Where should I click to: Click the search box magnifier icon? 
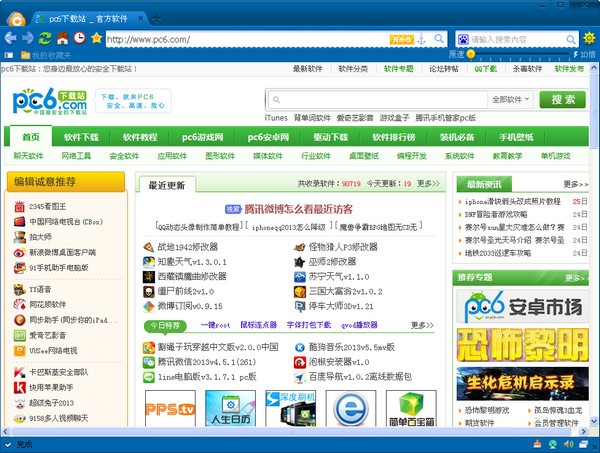tap(571, 39)
